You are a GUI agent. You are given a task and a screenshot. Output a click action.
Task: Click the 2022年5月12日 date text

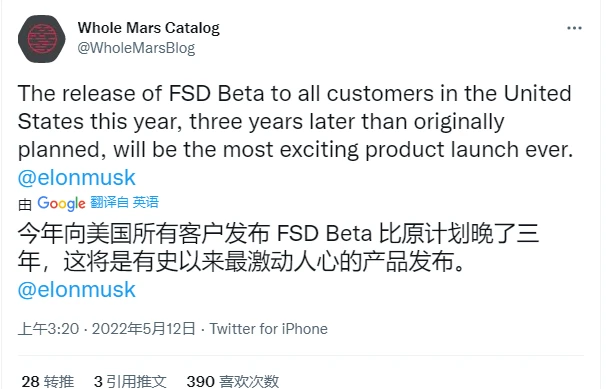[143, 329]
